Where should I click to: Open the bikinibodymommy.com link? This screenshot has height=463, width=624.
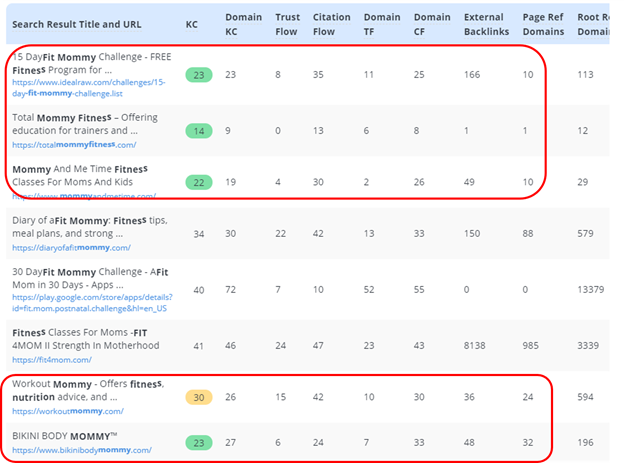[82, 450]
